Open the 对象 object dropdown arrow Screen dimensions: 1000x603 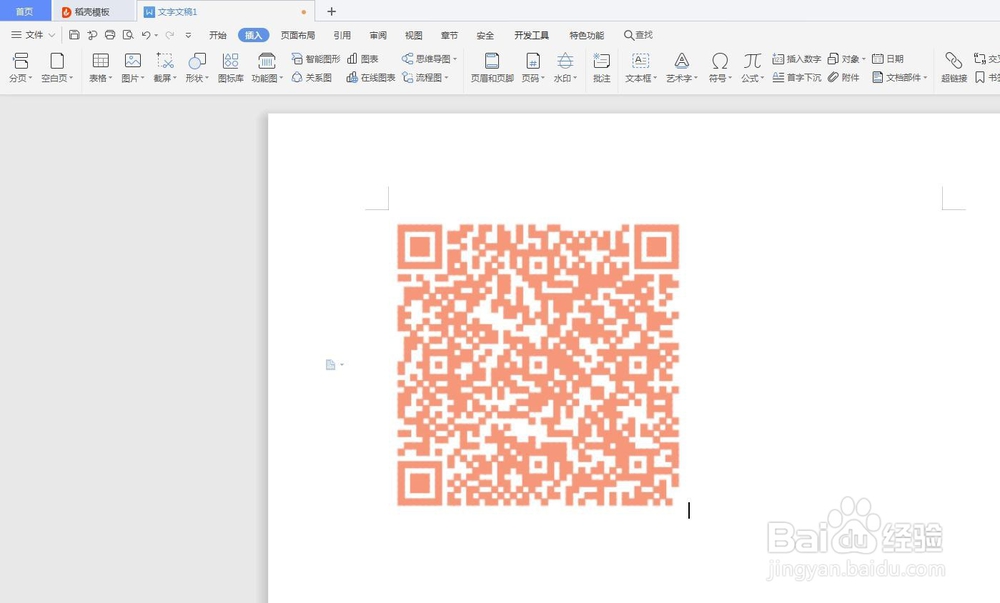click(x=864, y=59)
